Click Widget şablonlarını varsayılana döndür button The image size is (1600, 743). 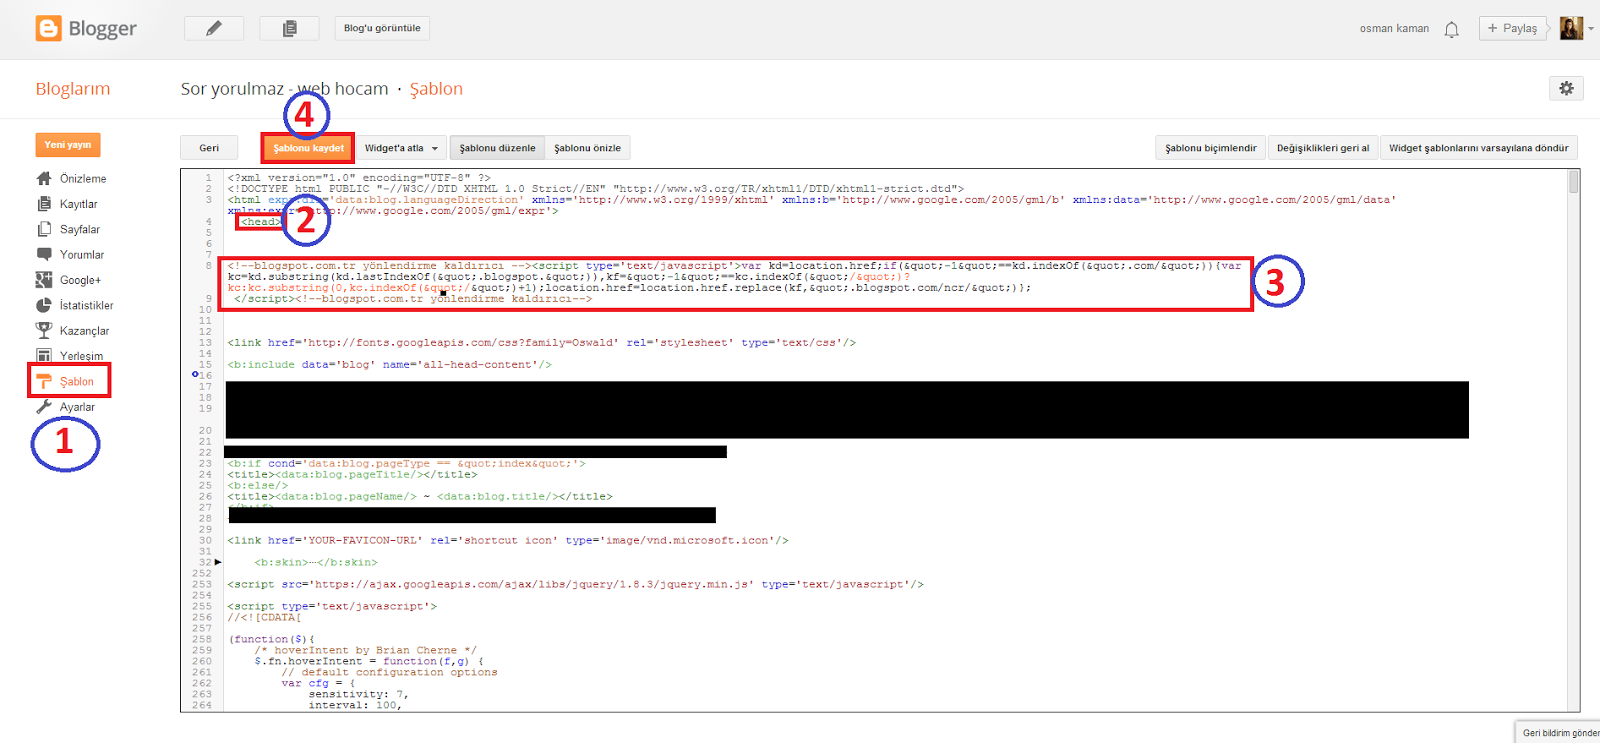coord(1479,148)
